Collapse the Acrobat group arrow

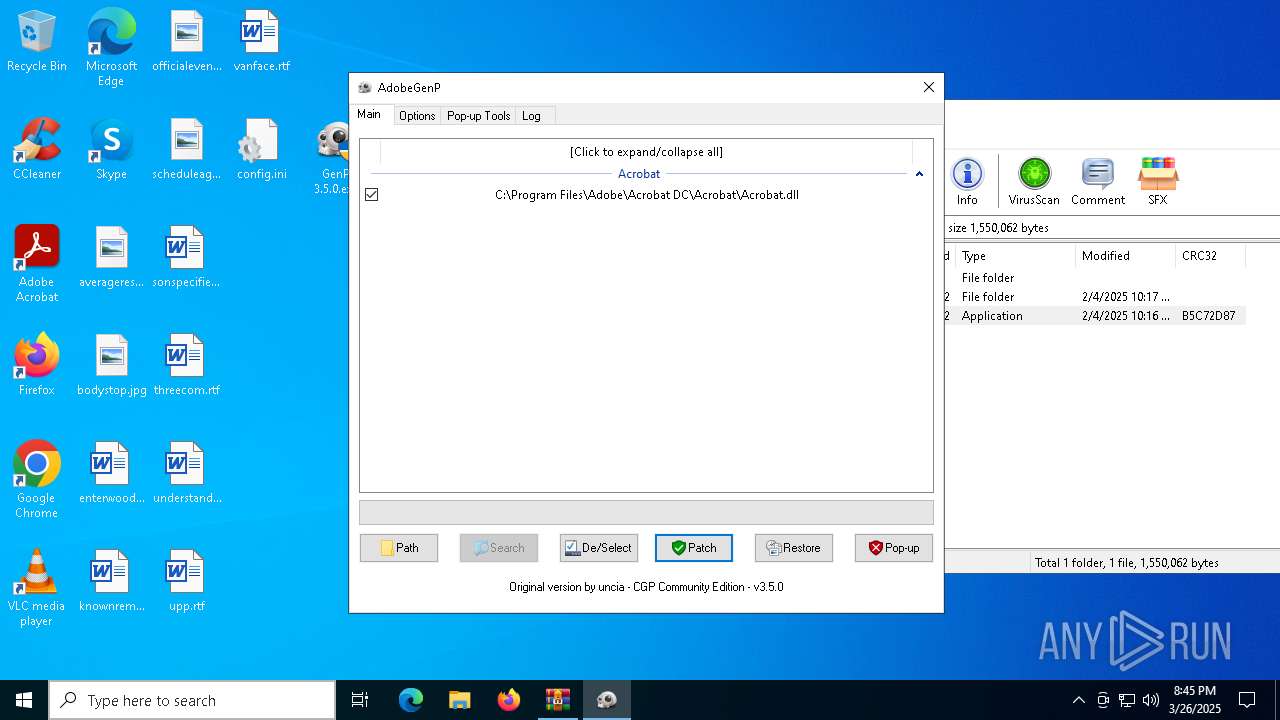(x=919, y=174)
